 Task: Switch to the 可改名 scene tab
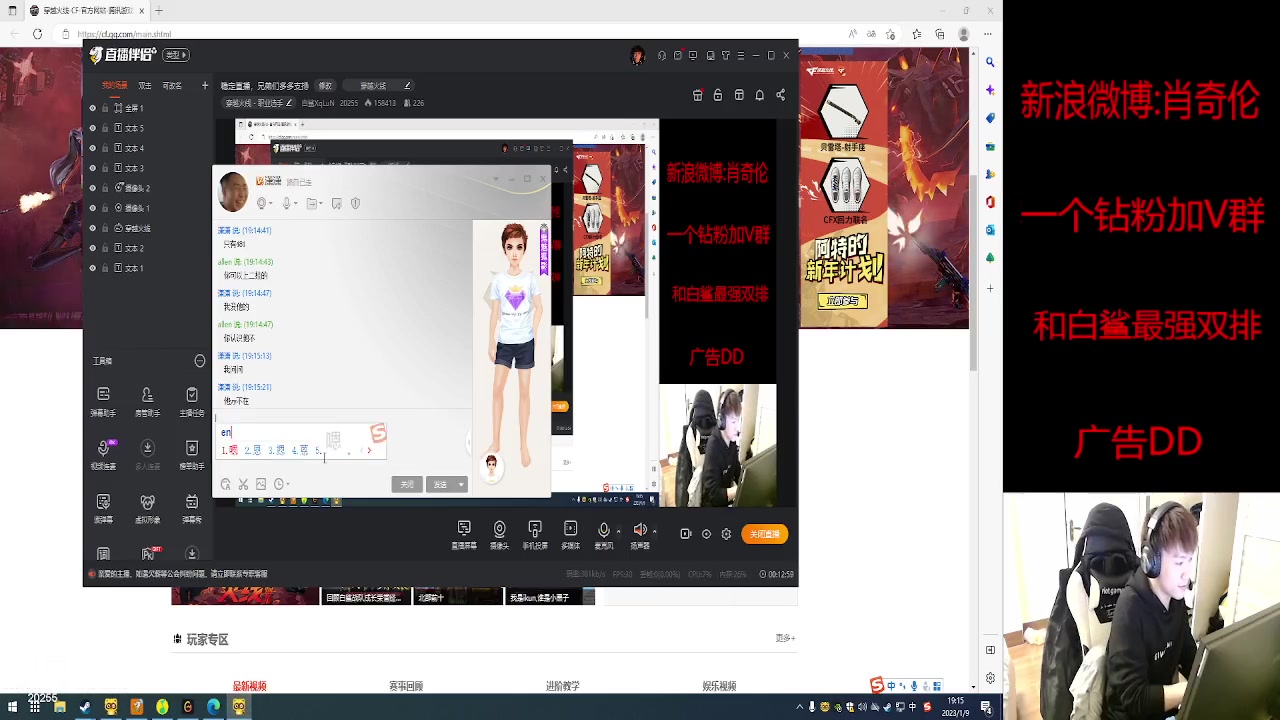(x=172, y=86)
